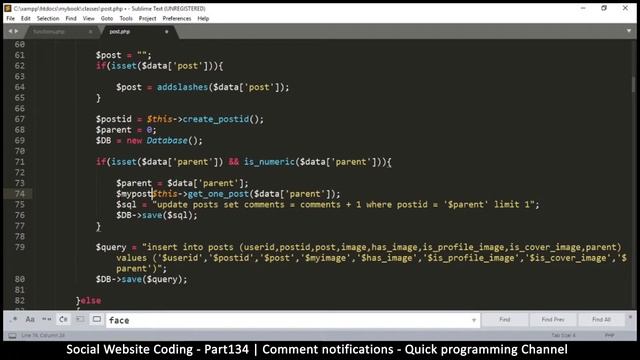This screenshot has width=640, height=360.
Task: Click the Sublime Text title bar icon
Action: 8,8
